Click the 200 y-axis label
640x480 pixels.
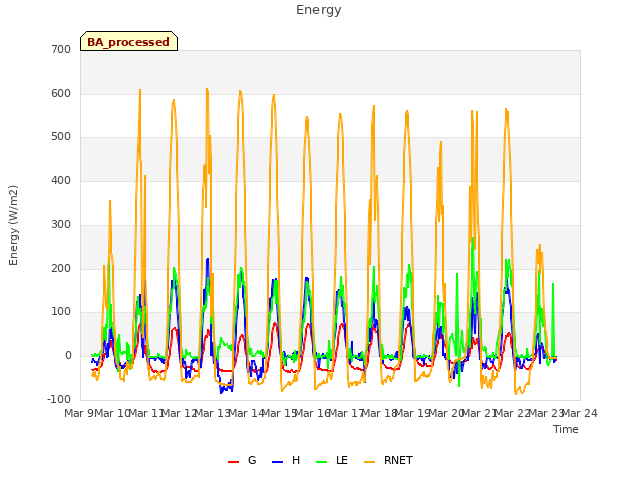point(61,269)
